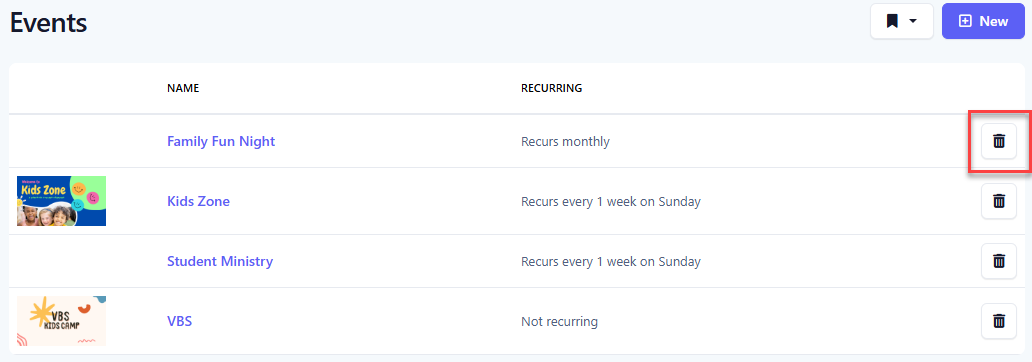Click 'Not recurring' text in VBS row
The image size is (1032, 362).
(x=559, y=322)
